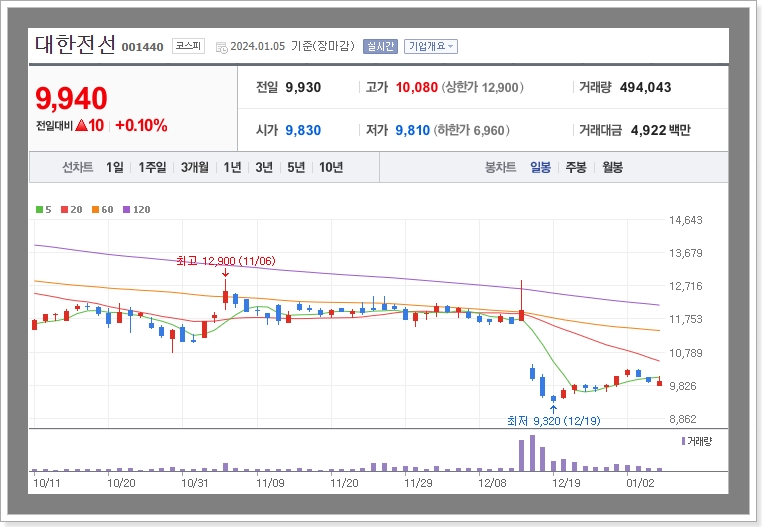Image resolution: width=762 pixels, height=527 pixels.
Task: Click the stock code 001440
Action: [x=142, y=47]
